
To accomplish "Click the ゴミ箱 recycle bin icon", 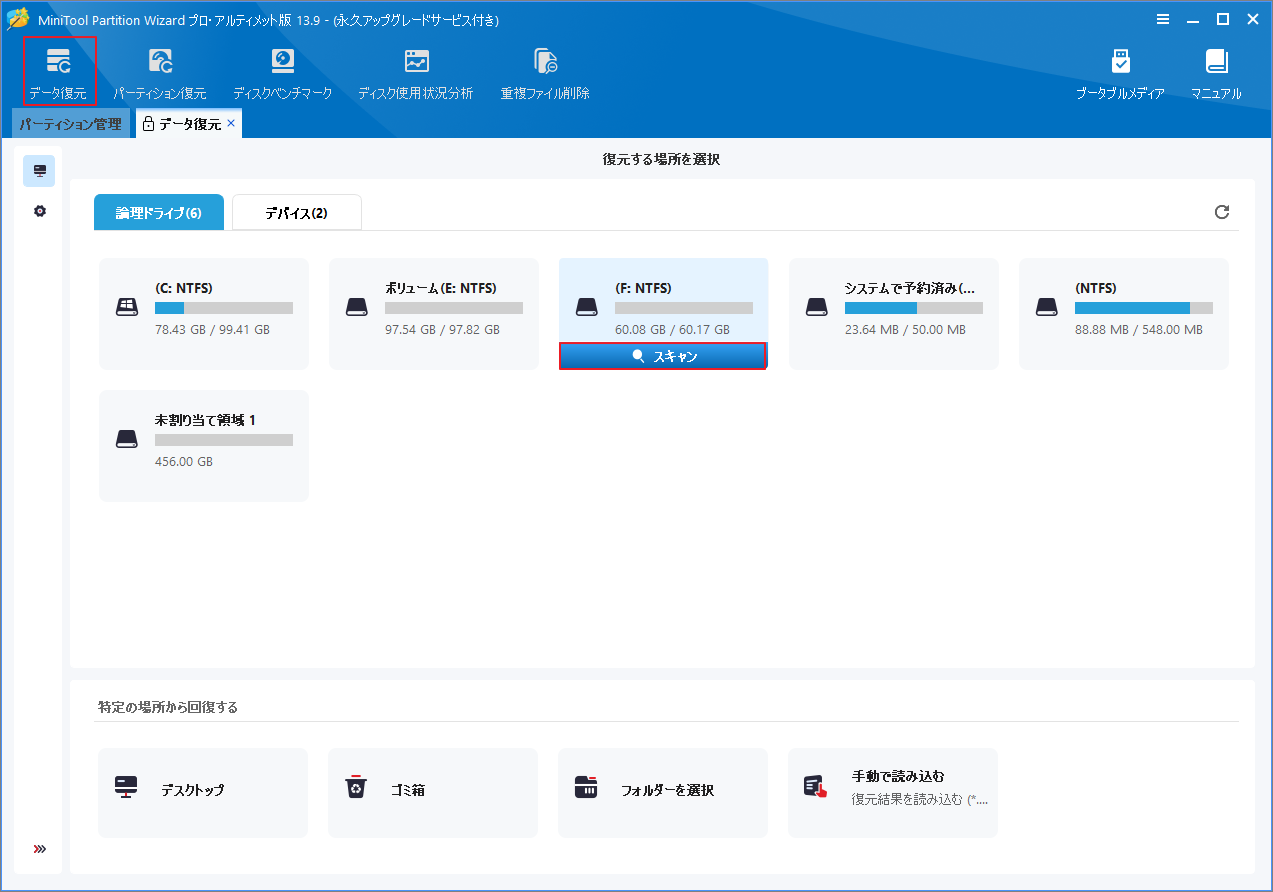I will 356,788.
